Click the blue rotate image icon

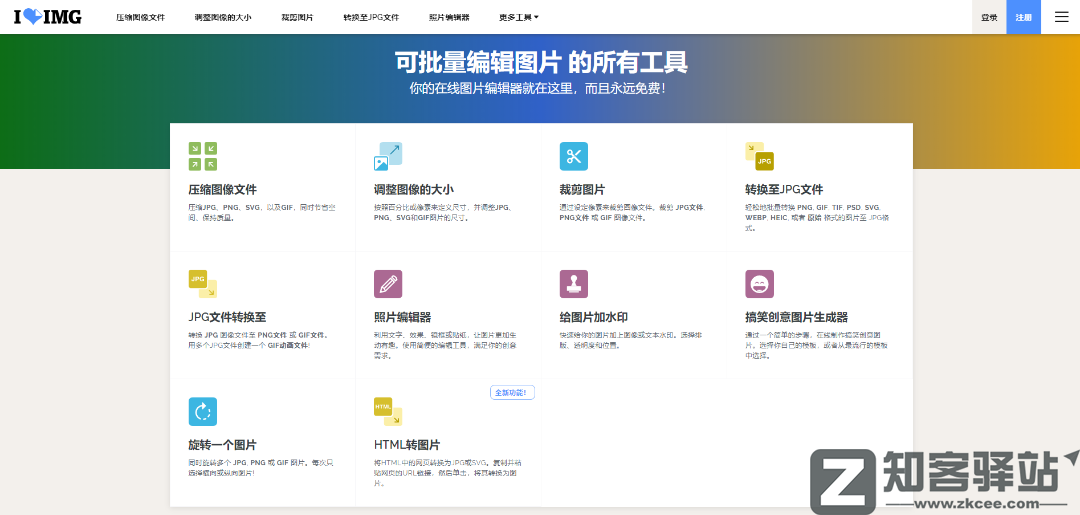202,411
